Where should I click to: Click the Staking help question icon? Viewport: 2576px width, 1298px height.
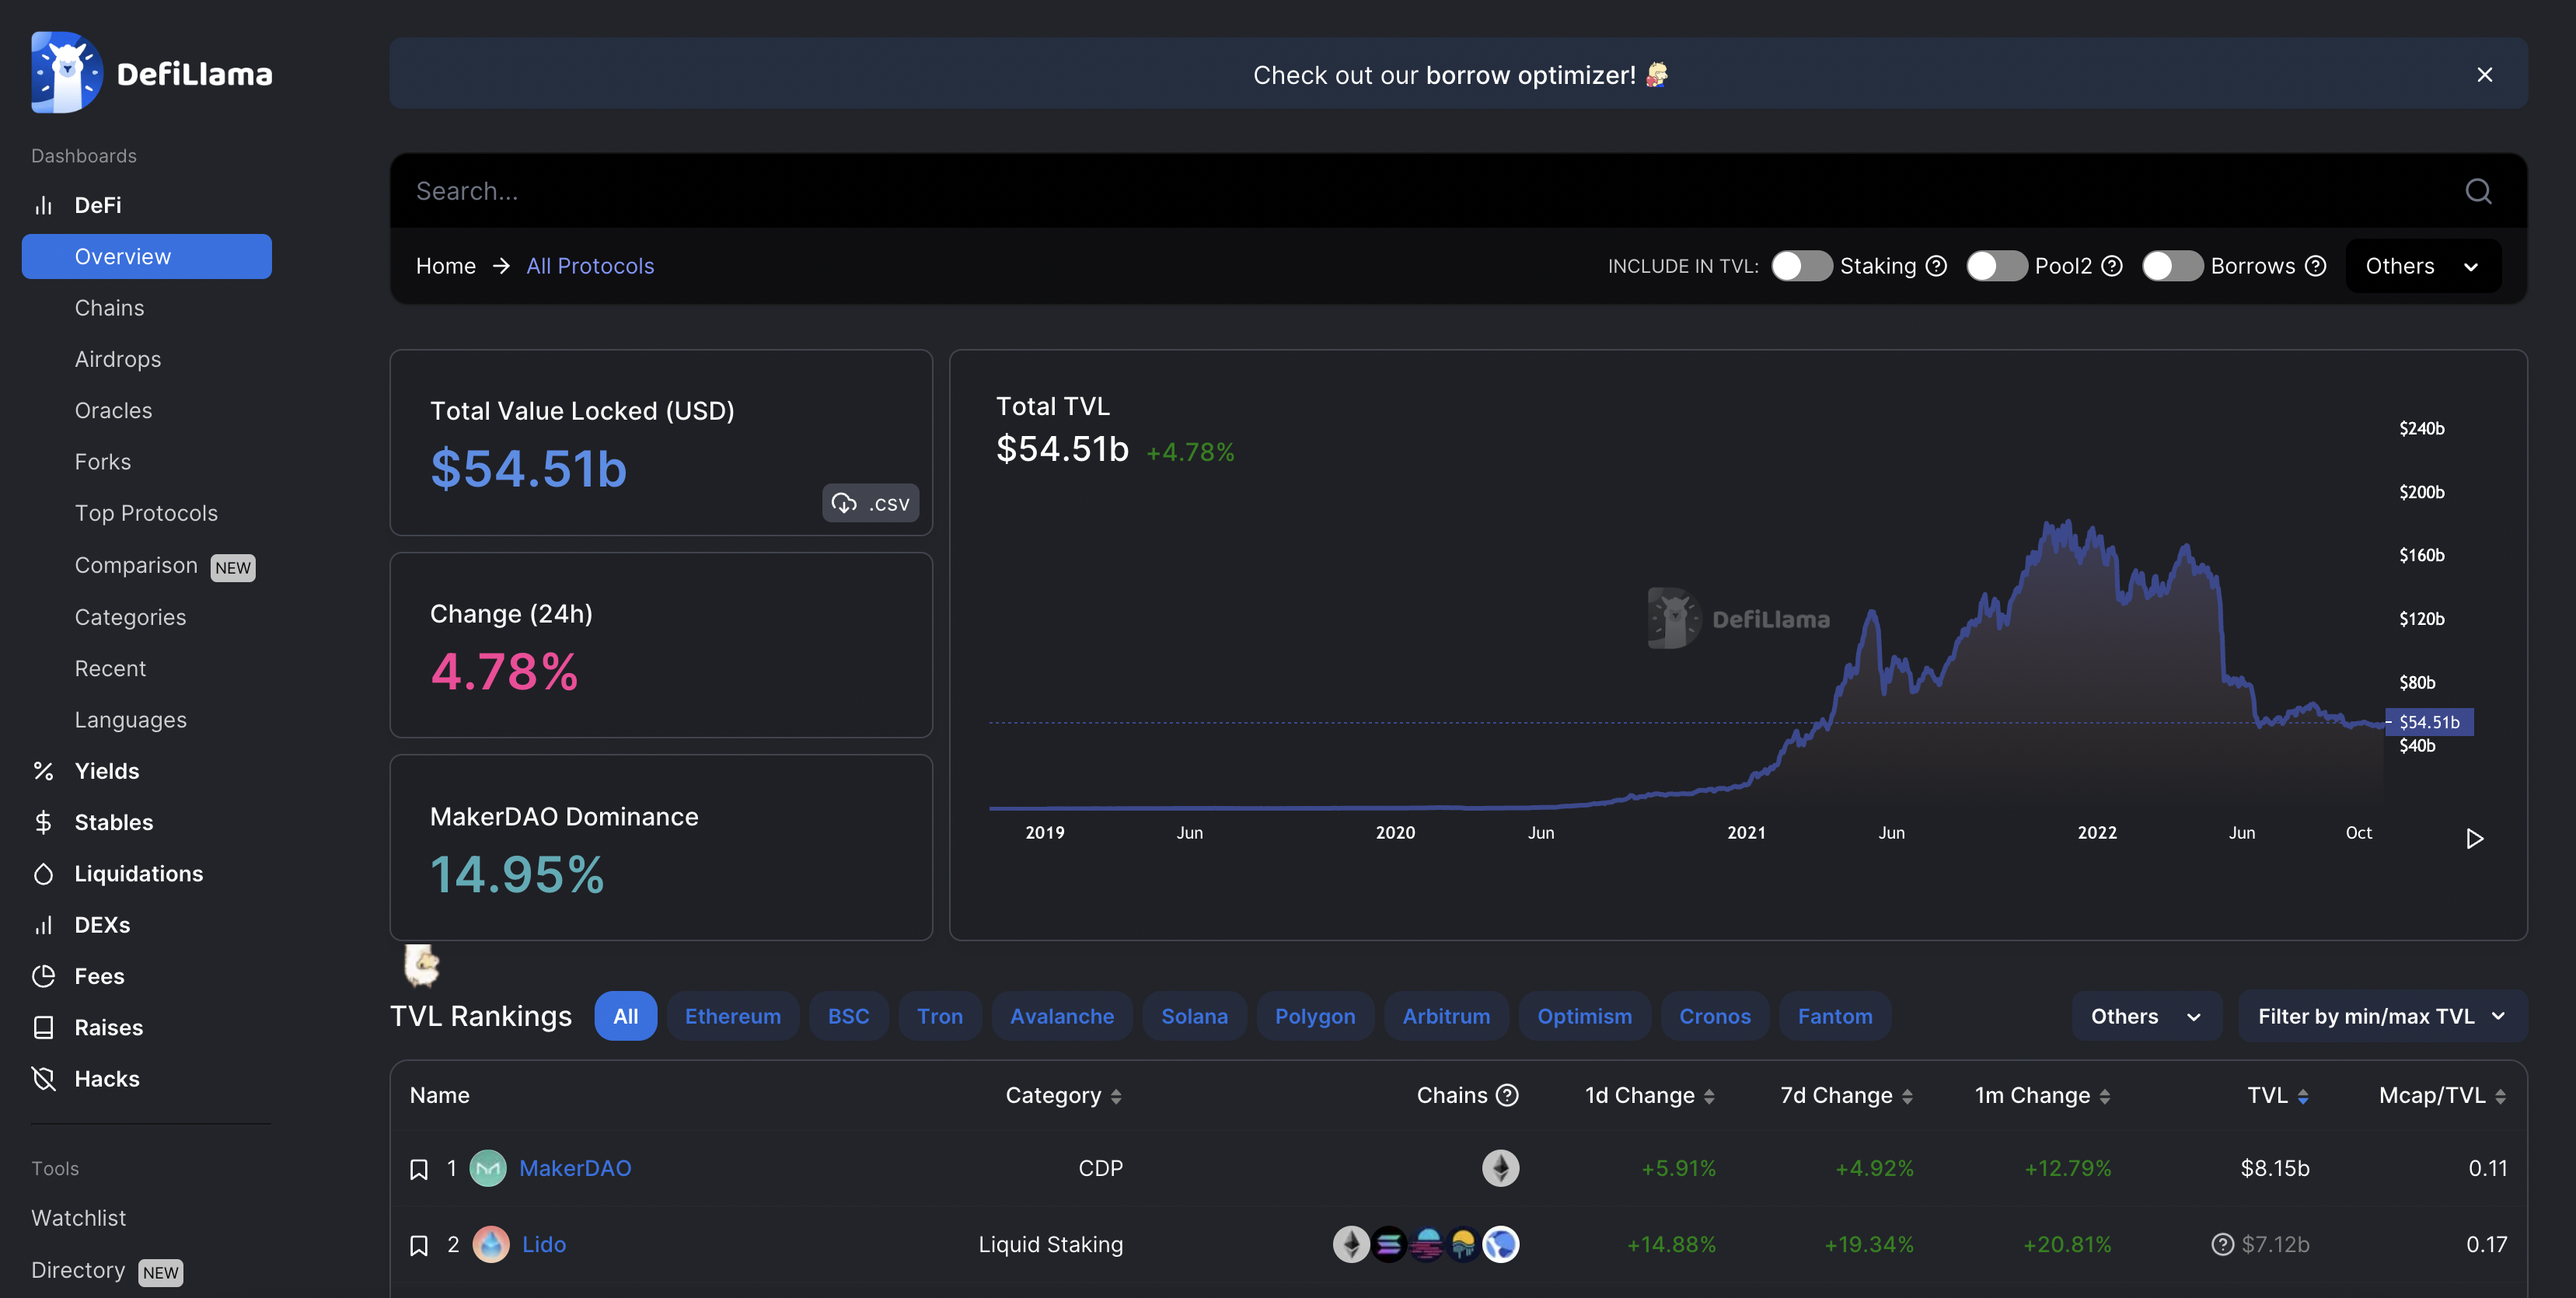pyautogui.click(x=1936, y=266)
